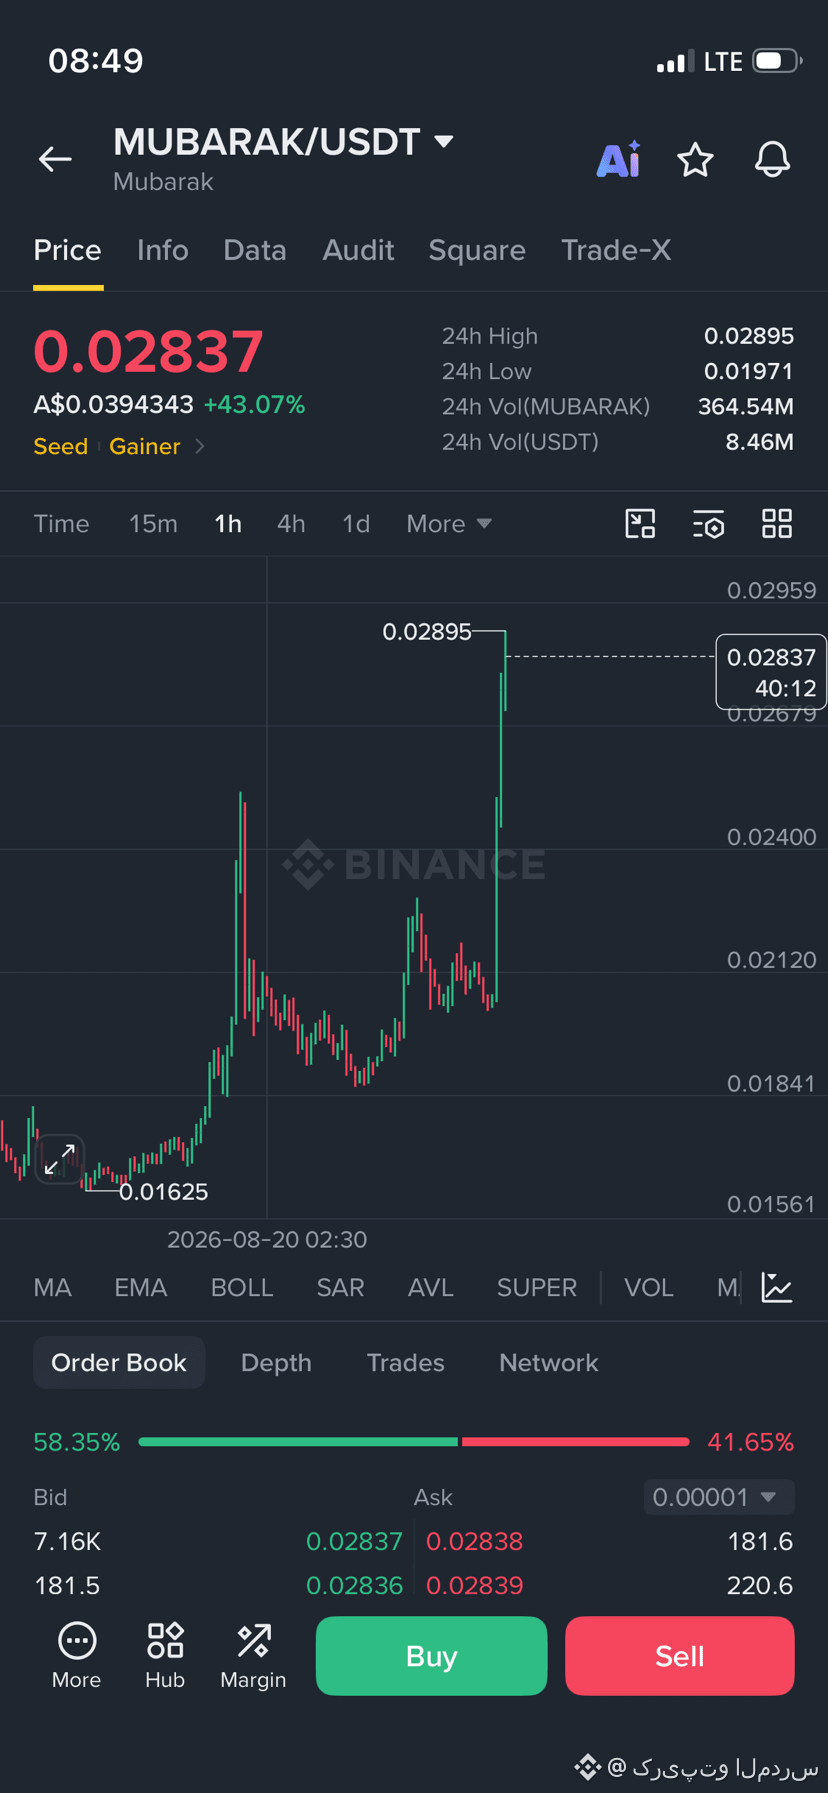Toggle the AVL indicator

click(431, 1288)
